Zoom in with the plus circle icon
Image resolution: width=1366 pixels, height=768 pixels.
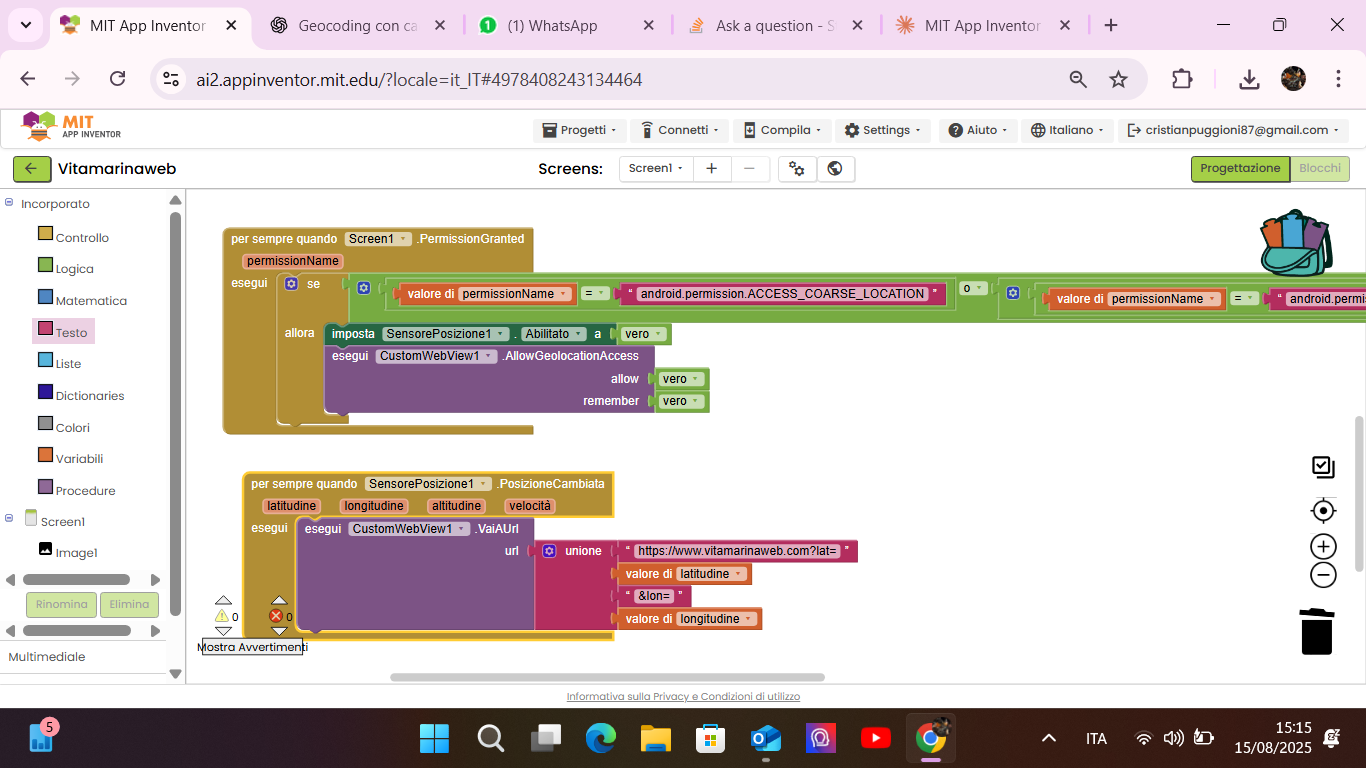pos(1323,546)
